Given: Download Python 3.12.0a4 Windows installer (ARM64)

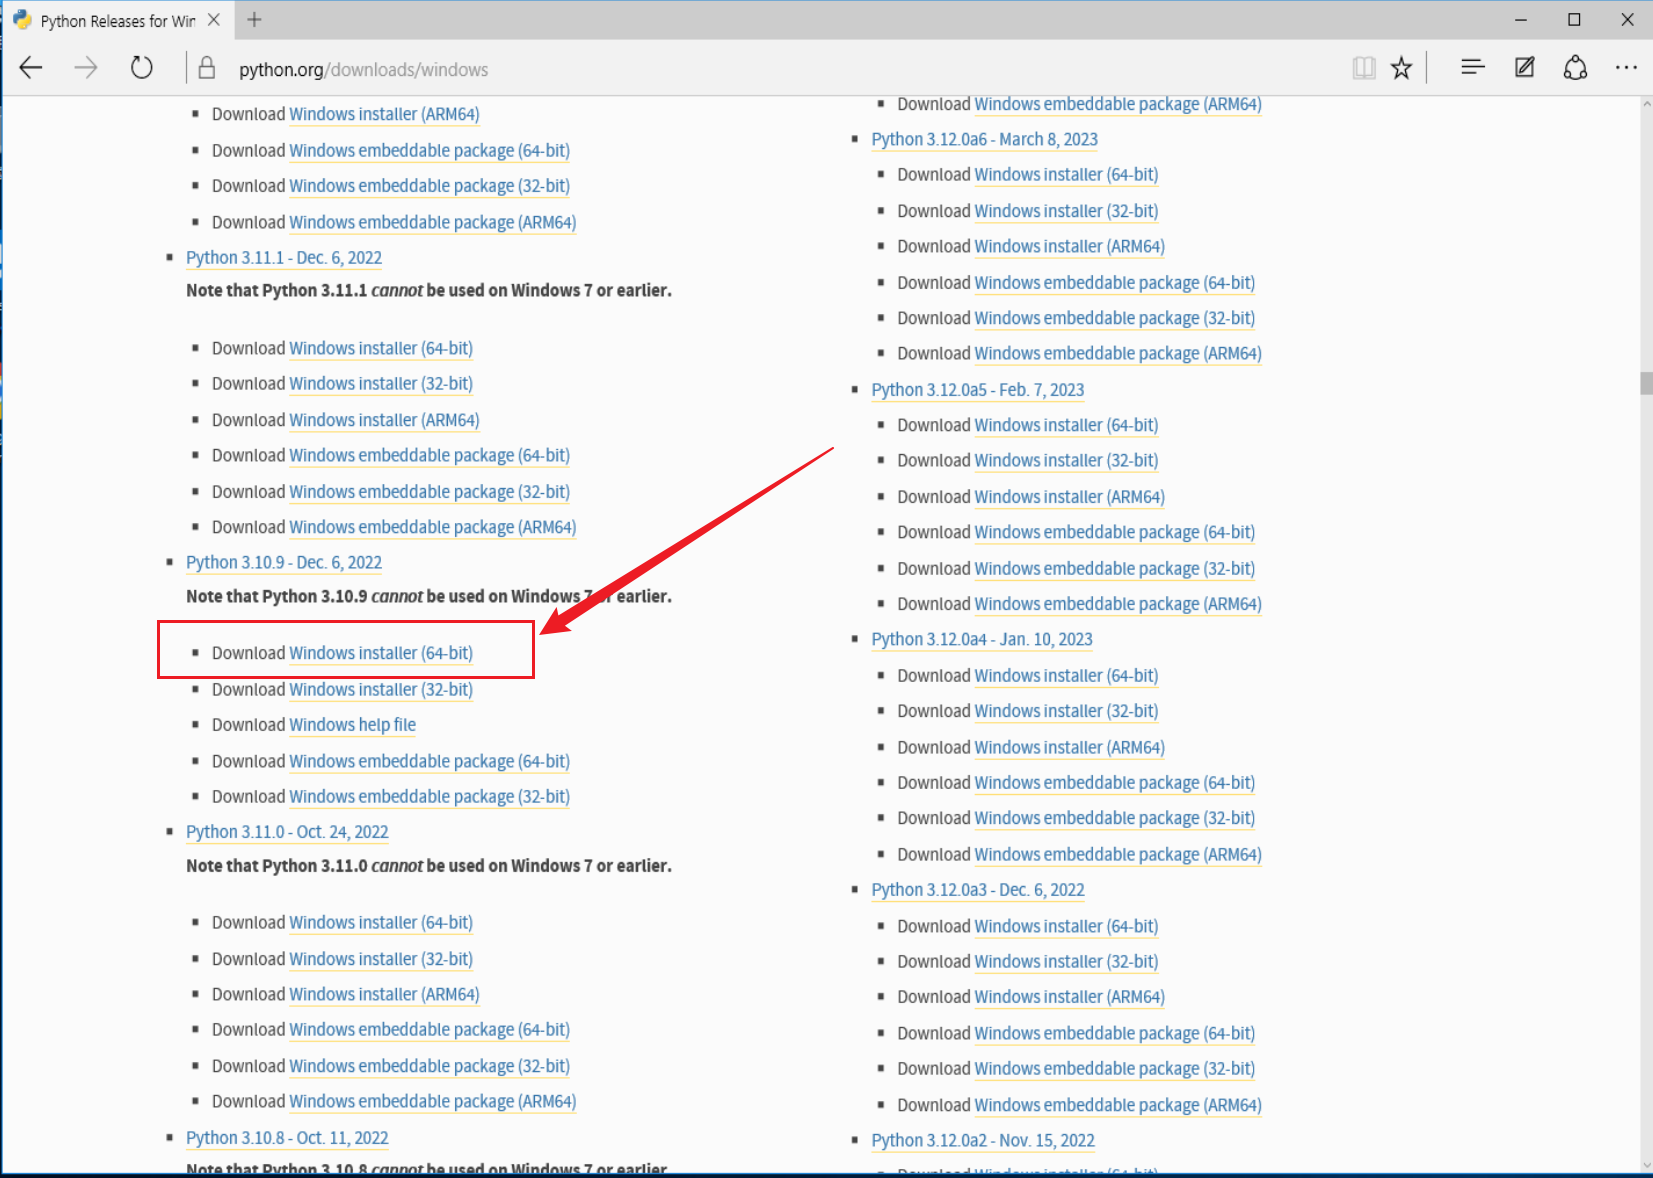Looking at the screenshot, I should pyautogui.click(x=1069, y=748).
